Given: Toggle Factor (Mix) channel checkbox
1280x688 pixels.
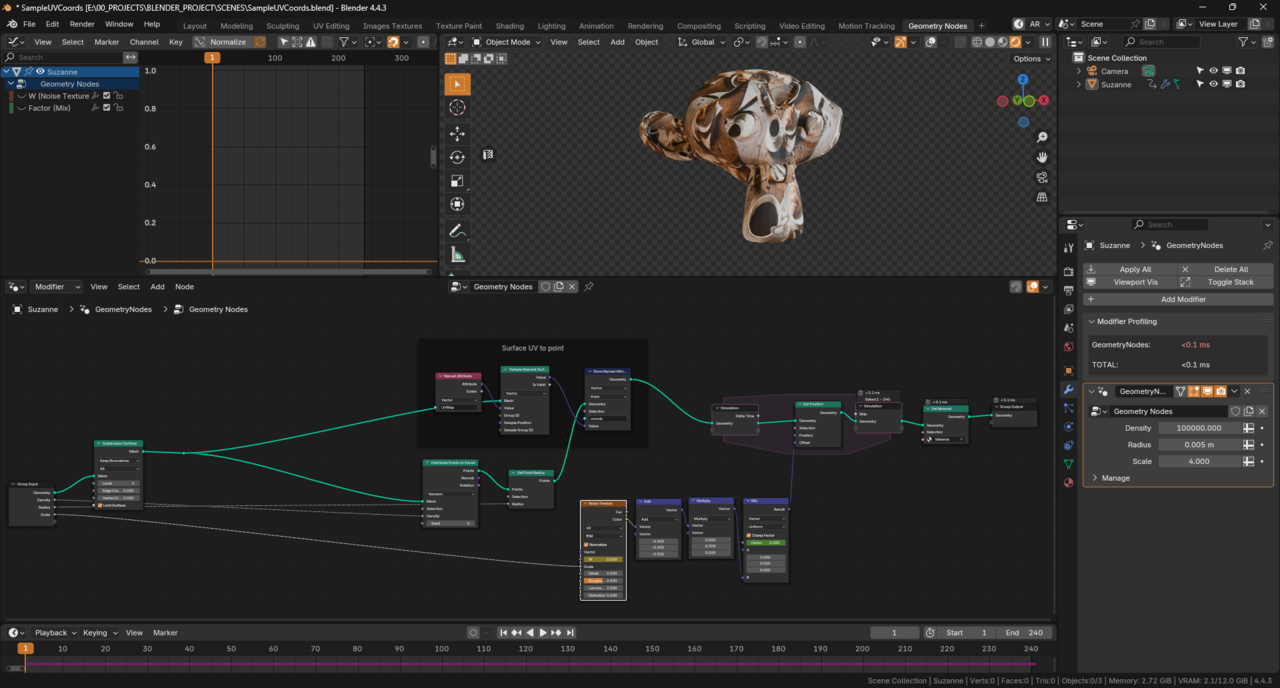Looking at the screenshot, I should pyautogui.click(x=107, y=108).
